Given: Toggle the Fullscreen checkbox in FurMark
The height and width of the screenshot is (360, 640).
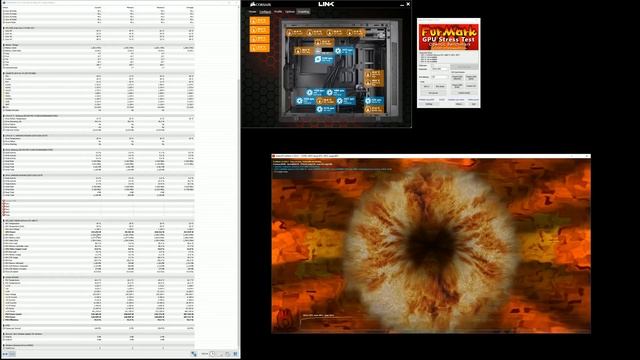Looking at the screenshot, I should click(432, 65).
